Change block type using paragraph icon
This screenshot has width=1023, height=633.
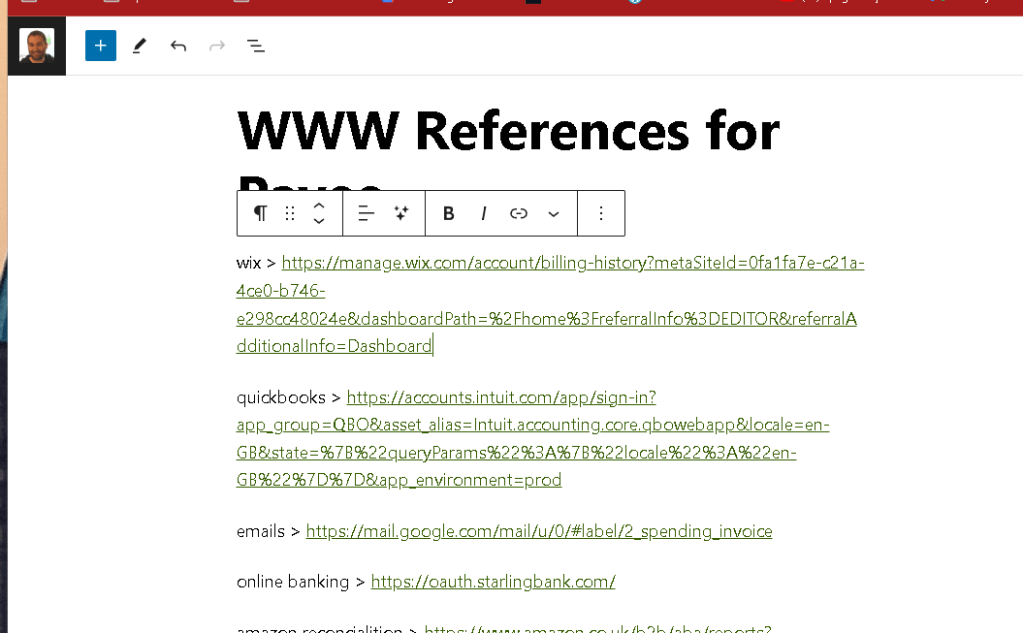(x=260, y=213)
